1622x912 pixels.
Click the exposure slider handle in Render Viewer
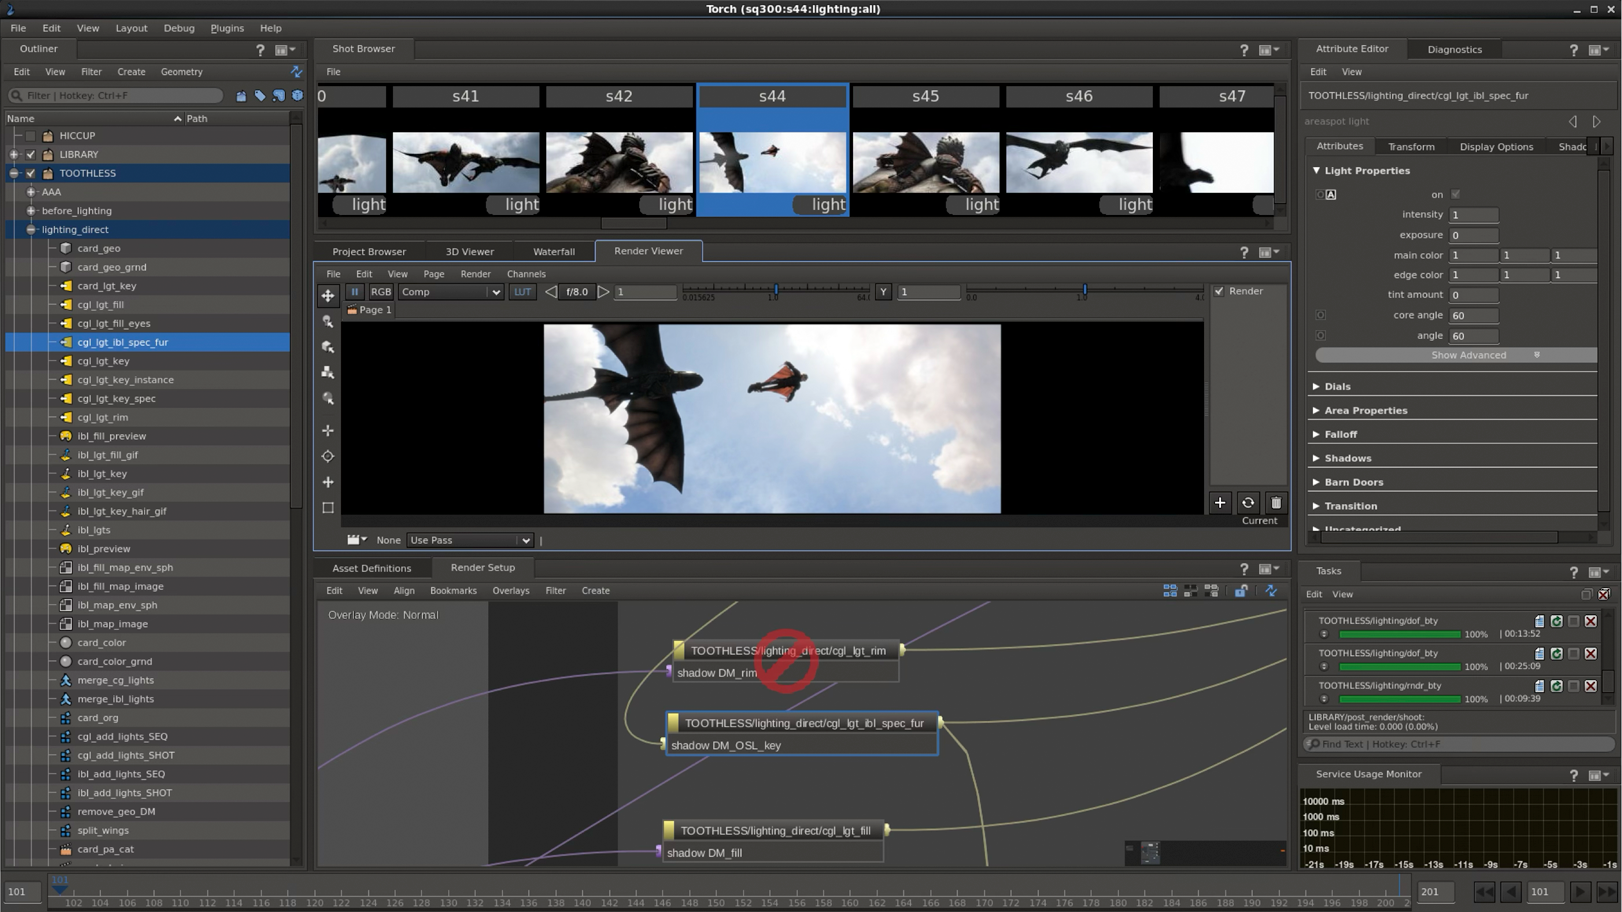click(776, 291)
